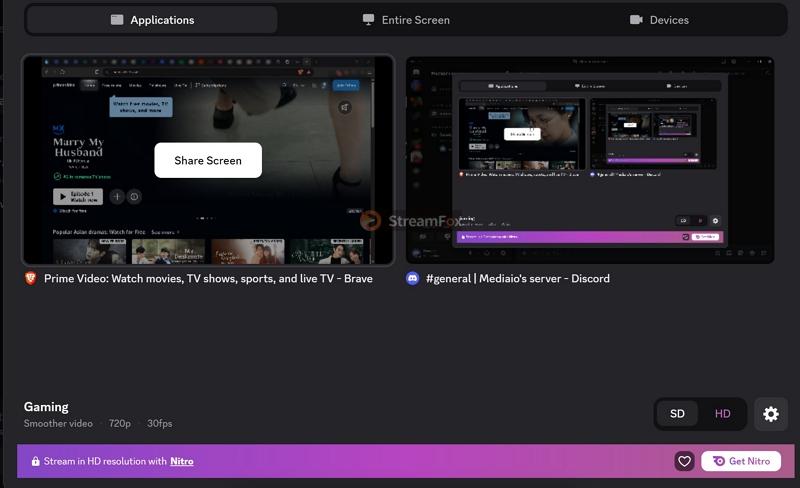Follow the Nitro link in the banner
Viewport: 800px width, 488px height.
click(182, 461)
